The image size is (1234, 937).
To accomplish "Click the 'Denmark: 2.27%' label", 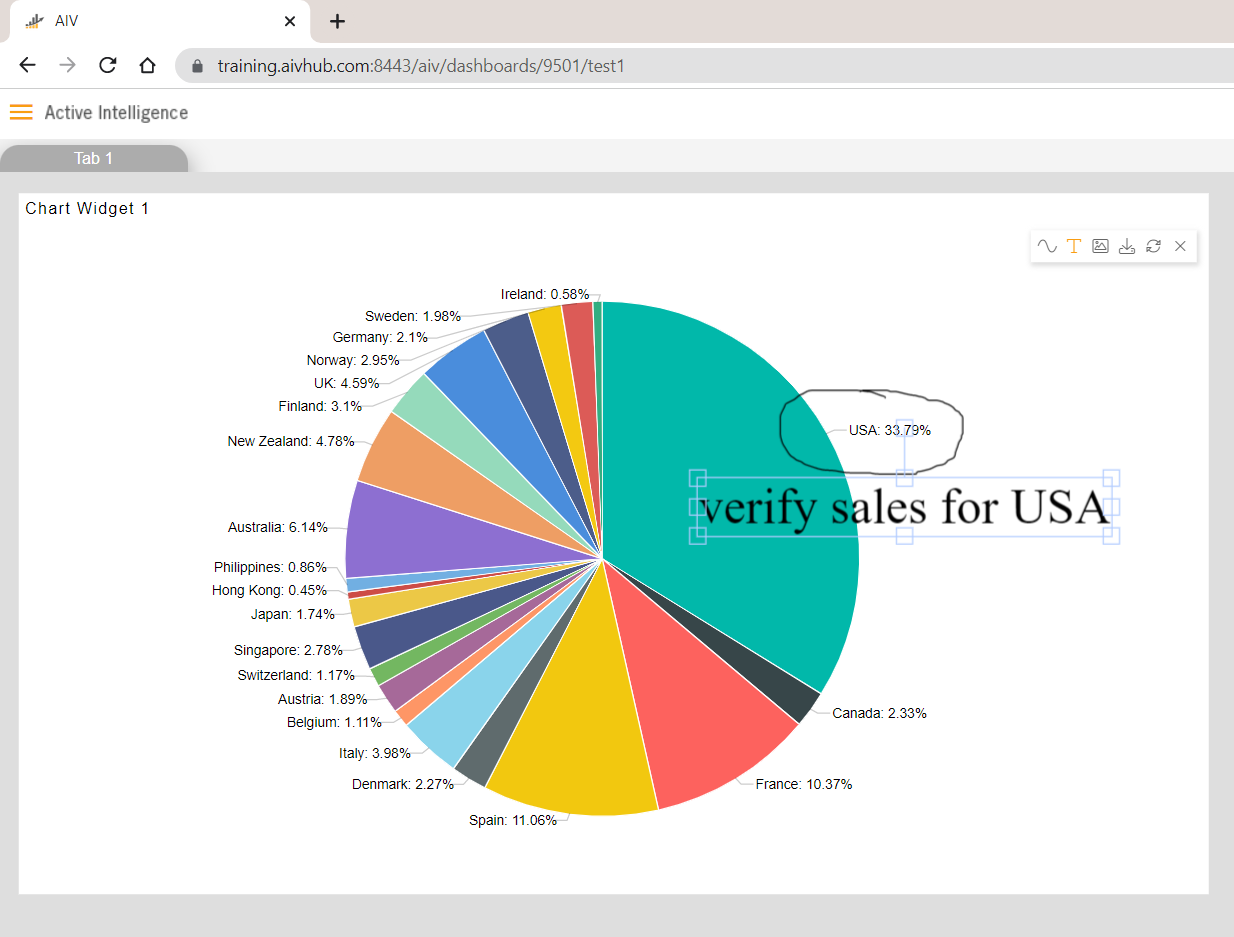I will (403, 784).
